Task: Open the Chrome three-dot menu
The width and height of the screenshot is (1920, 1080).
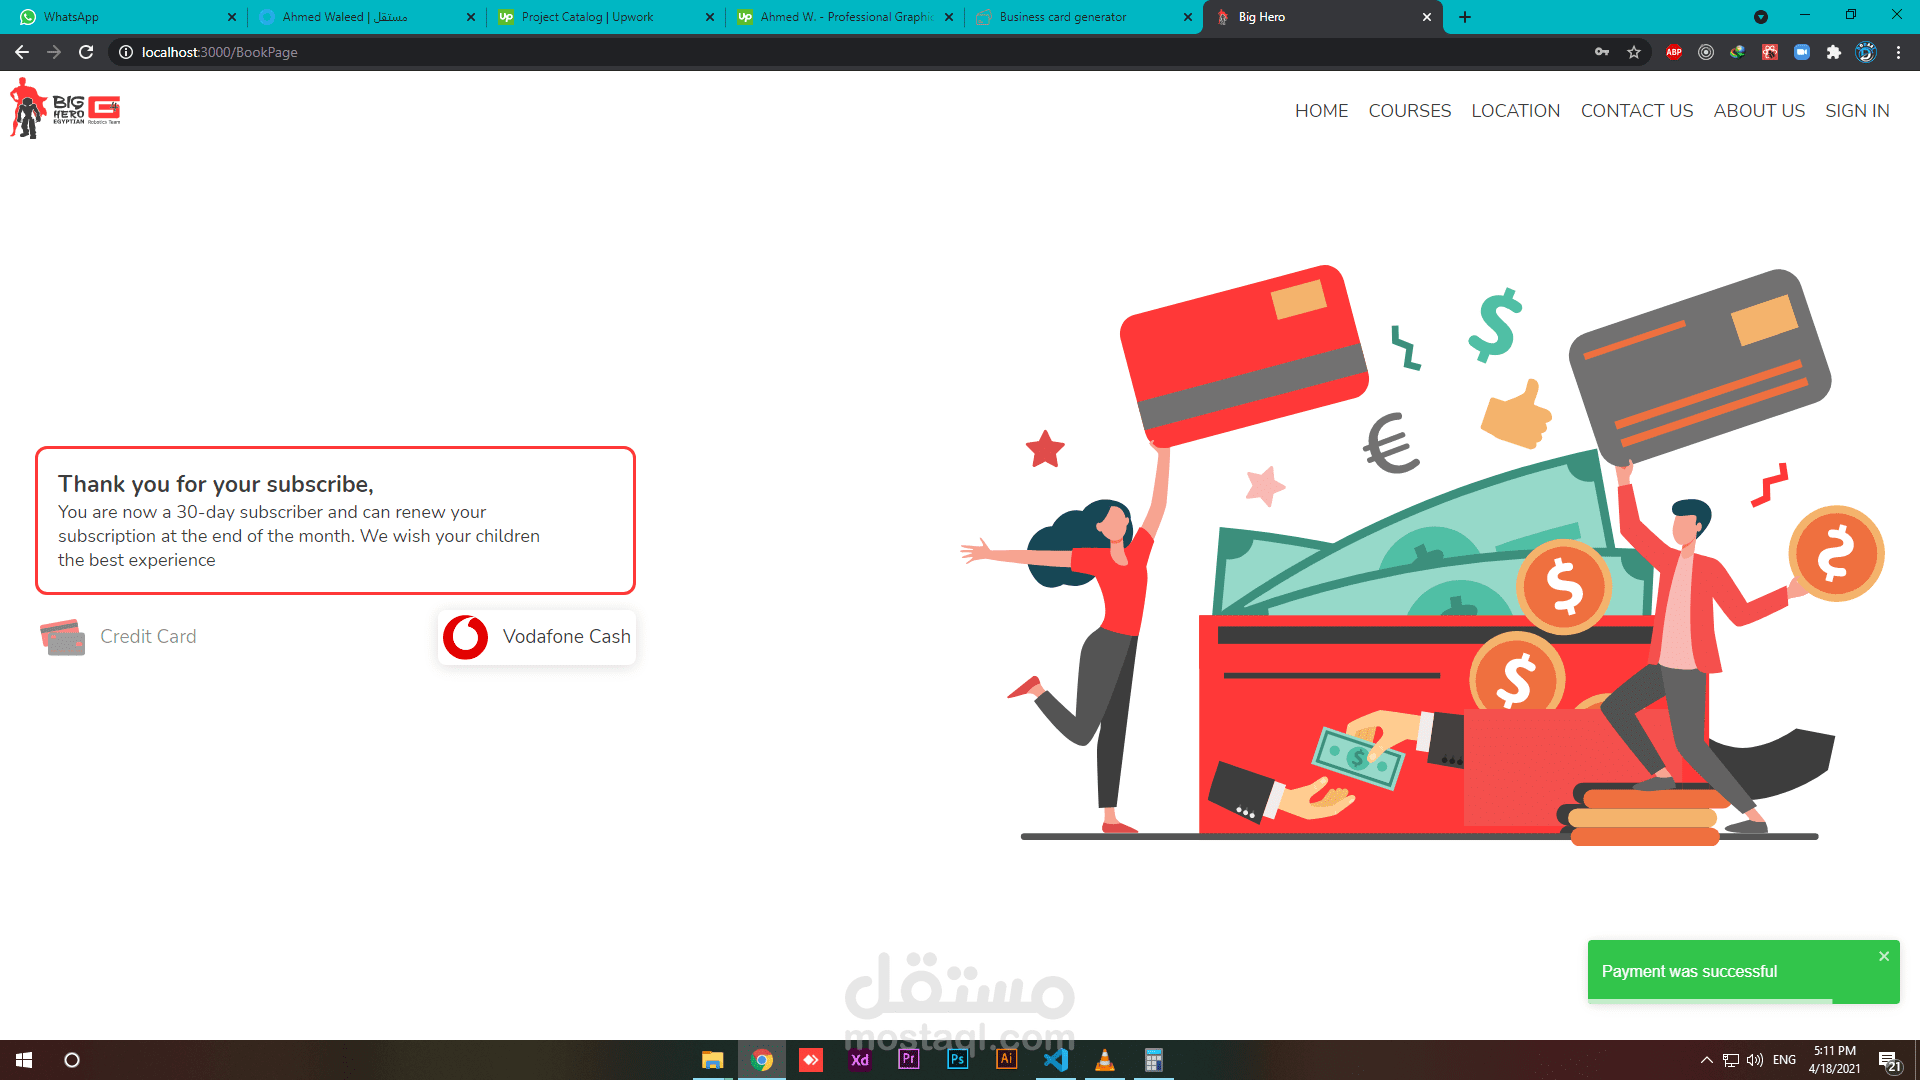Action: (1898, 52)
